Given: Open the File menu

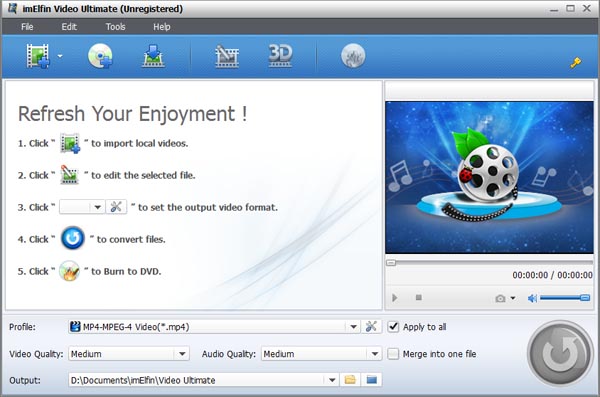Looking at the screenshot, I should click(x=27, y=27).
